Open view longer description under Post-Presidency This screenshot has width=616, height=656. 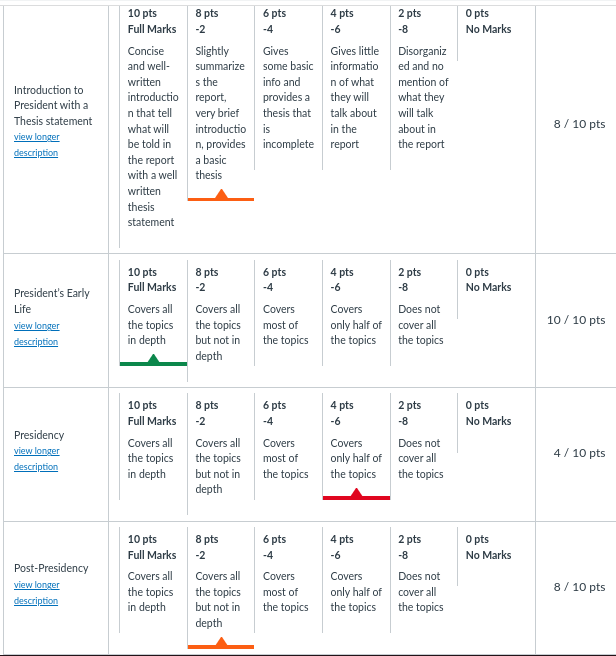[x=36, y=592]
